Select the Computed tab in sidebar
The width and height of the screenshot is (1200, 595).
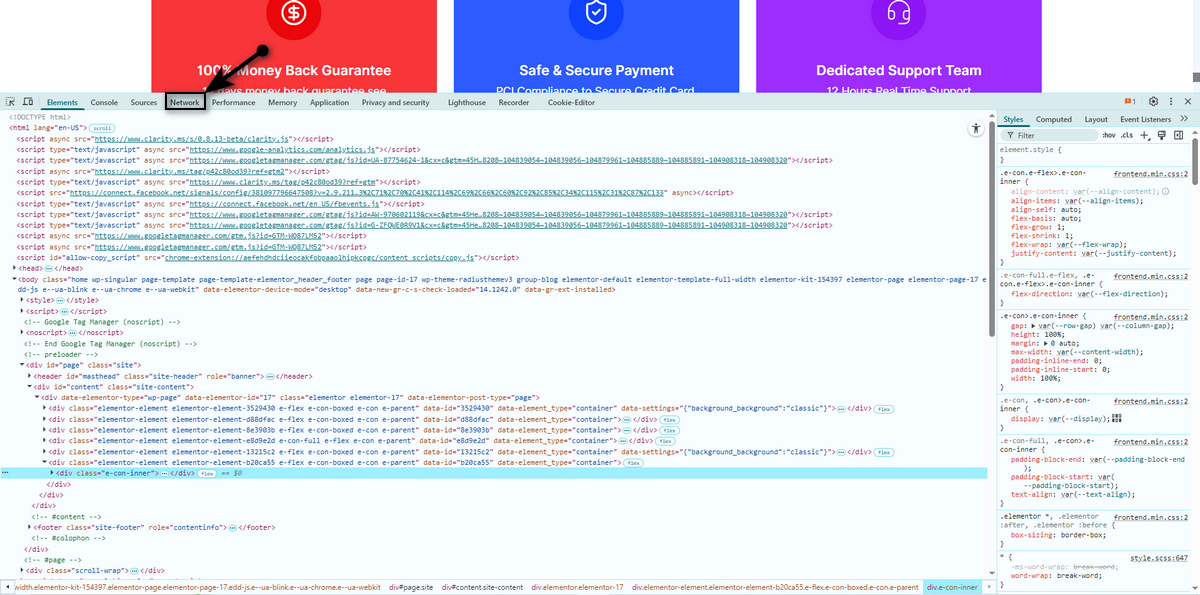tap(1054, 119)
